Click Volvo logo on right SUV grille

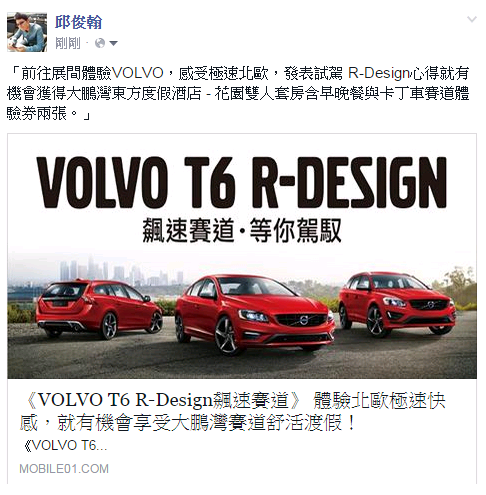pyautogui.click(x=430, y=304)
